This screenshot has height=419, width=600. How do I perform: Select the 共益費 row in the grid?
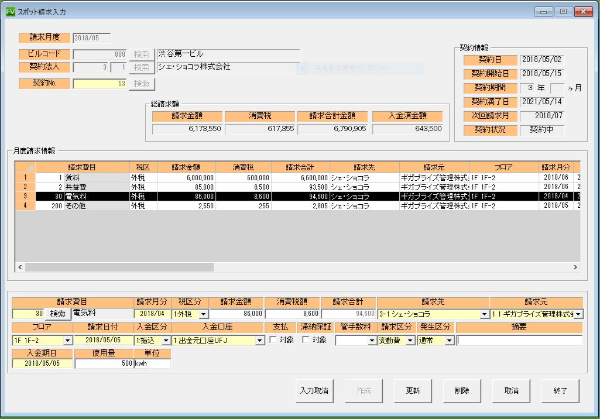point(298,187)
